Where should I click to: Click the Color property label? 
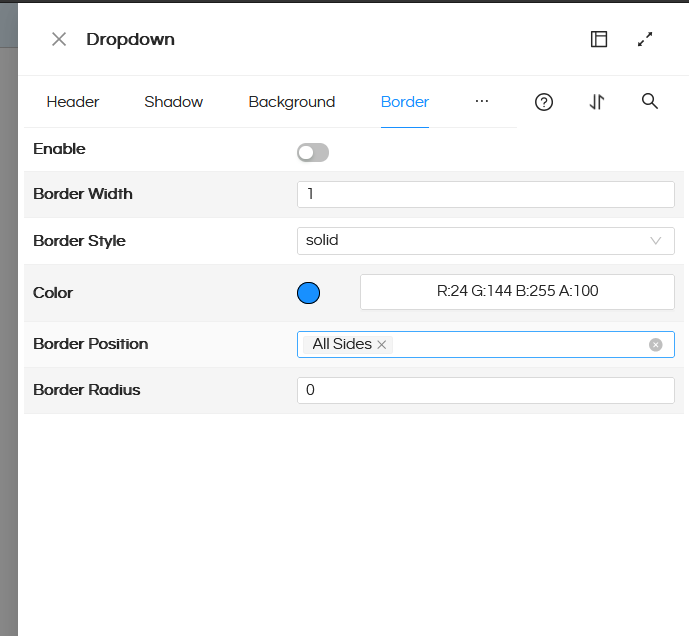coord(53,293)
